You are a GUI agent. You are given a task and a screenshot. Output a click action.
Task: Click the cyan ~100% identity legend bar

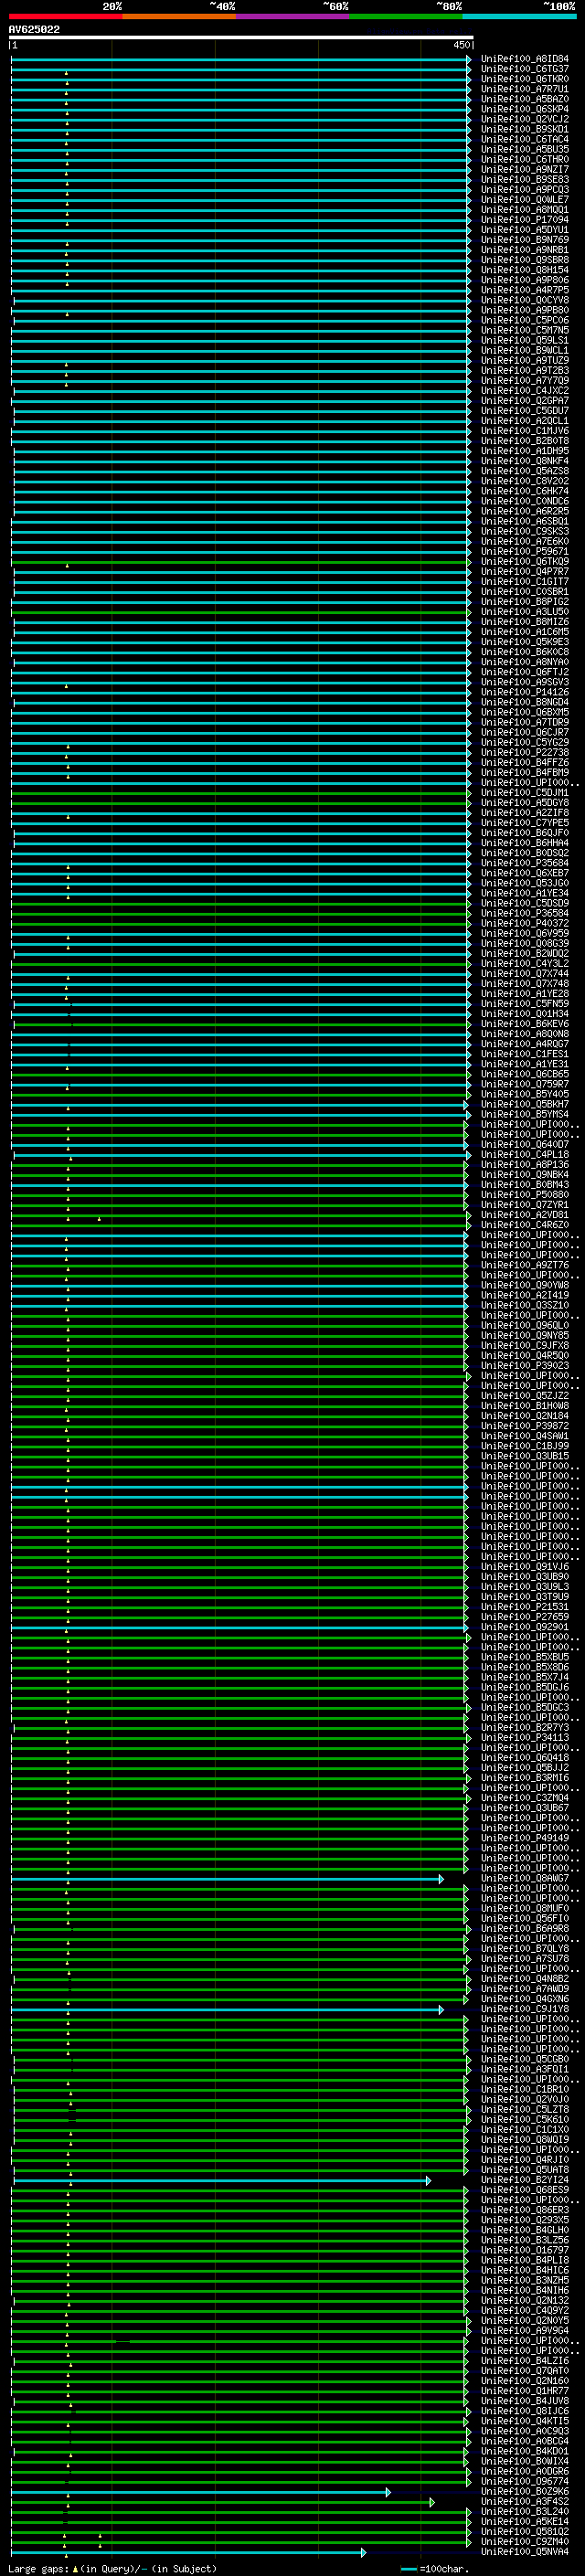(x=519, y=16)
